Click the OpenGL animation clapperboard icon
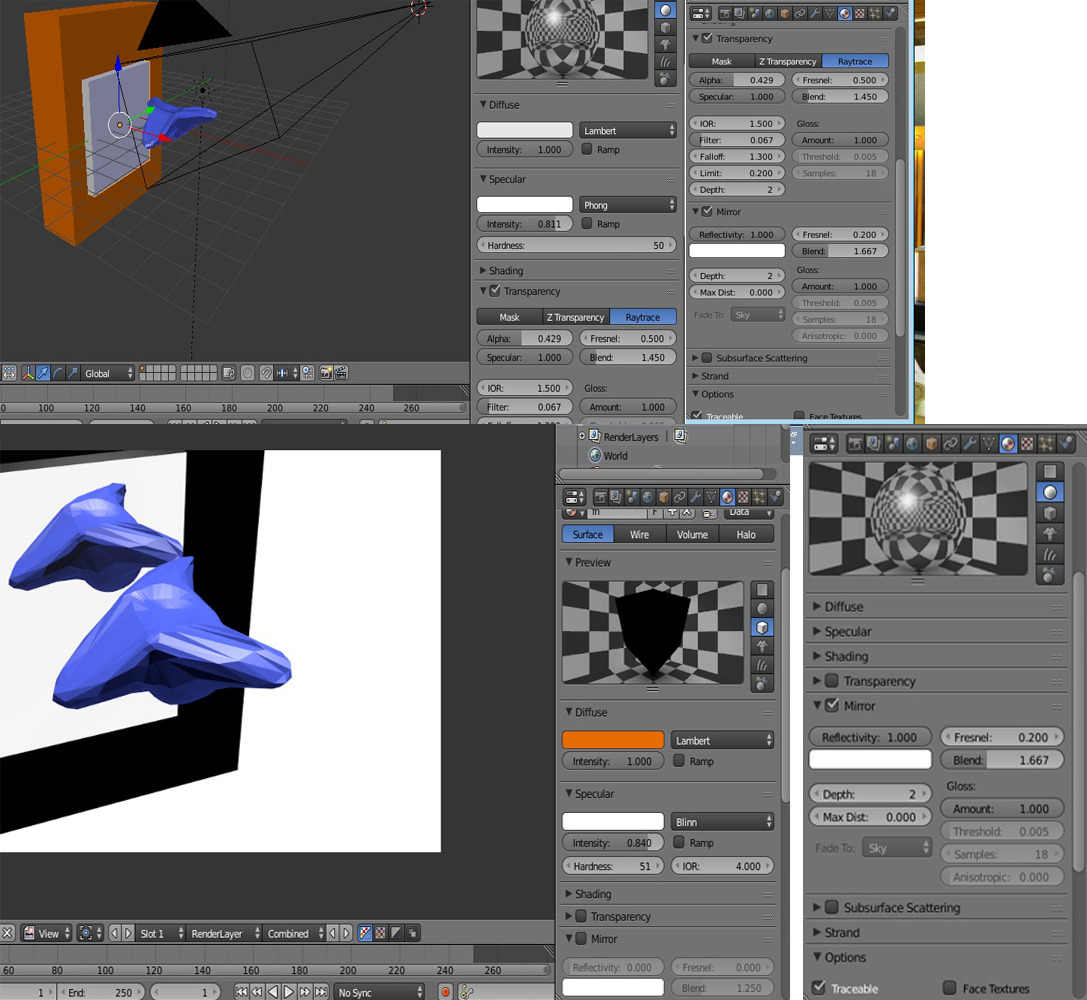1087x1000 pixels. (341, 373)
